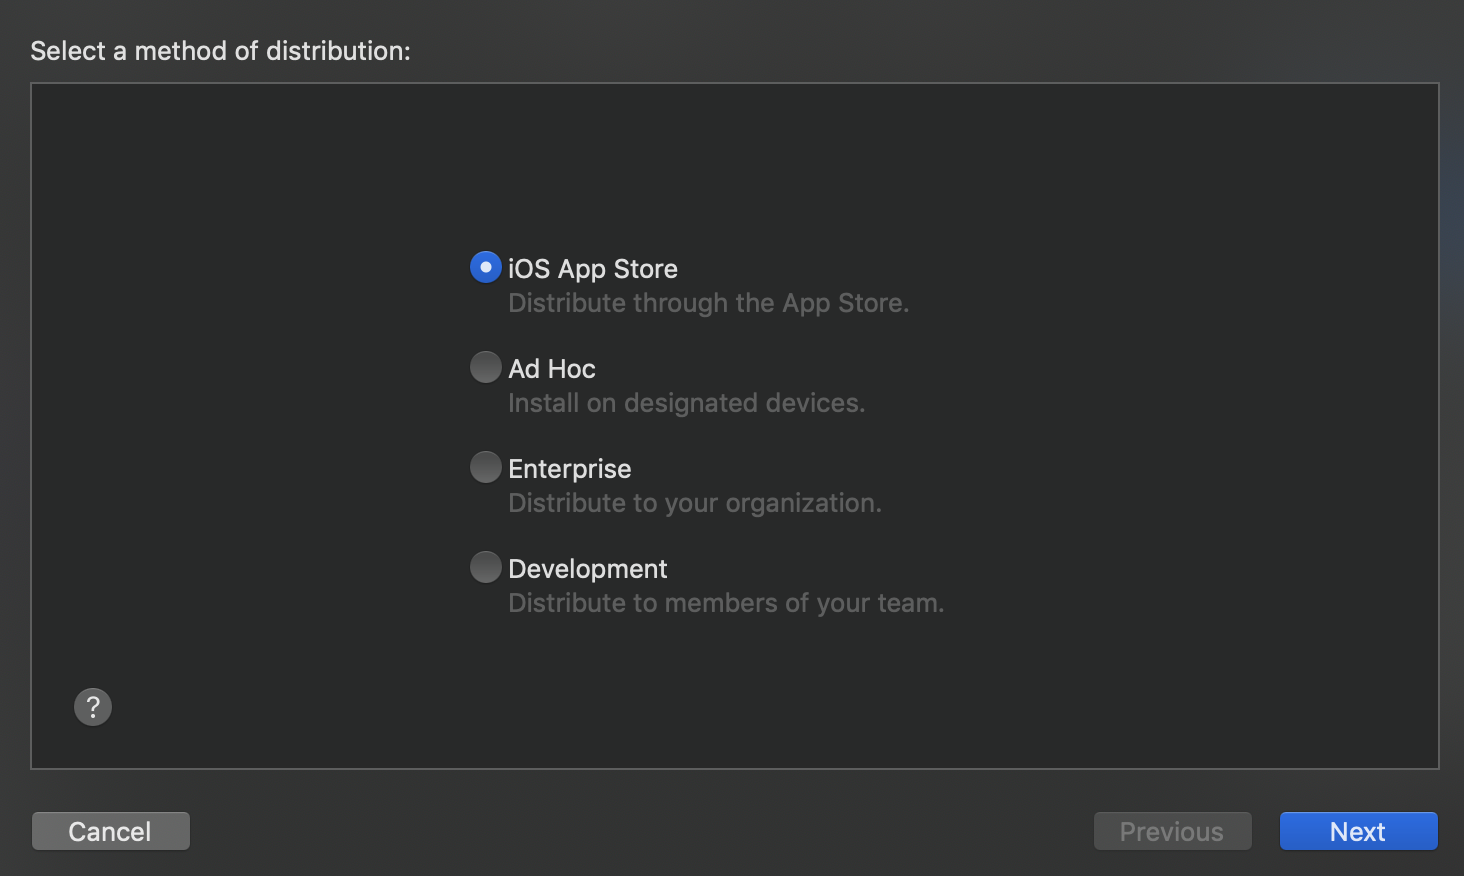
Task: Click the Ad Hoc label text
Action: (x=551, y=368)
